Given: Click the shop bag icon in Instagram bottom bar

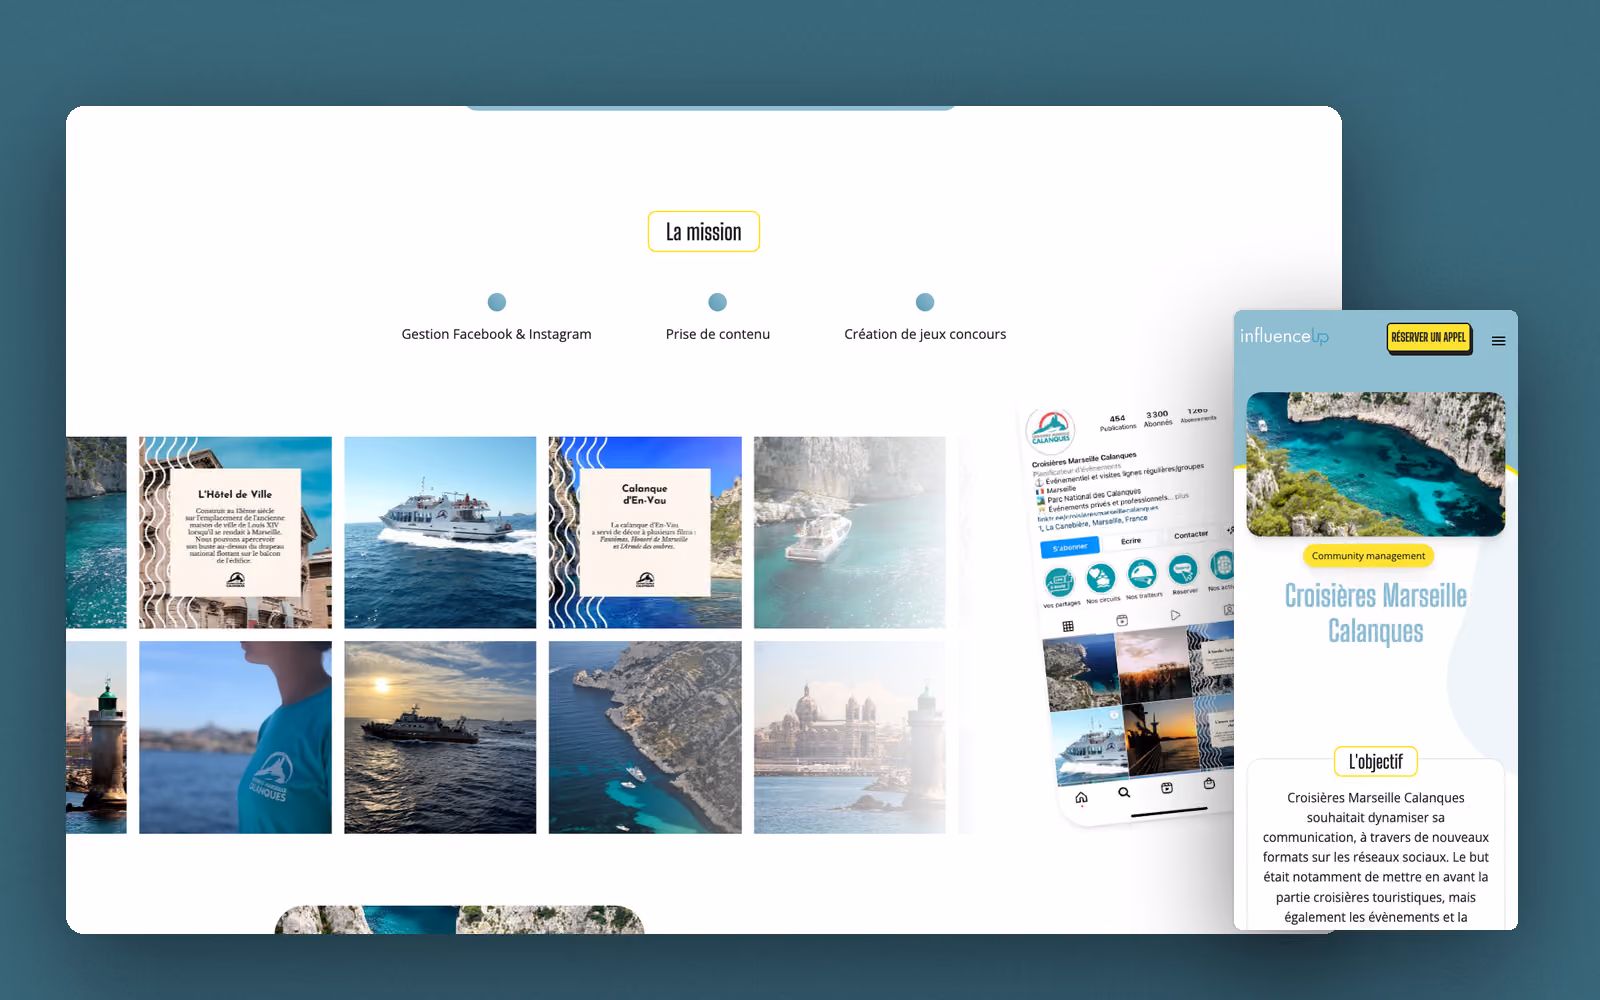Looking at the screenshot, I should (x=1209, y=784).
